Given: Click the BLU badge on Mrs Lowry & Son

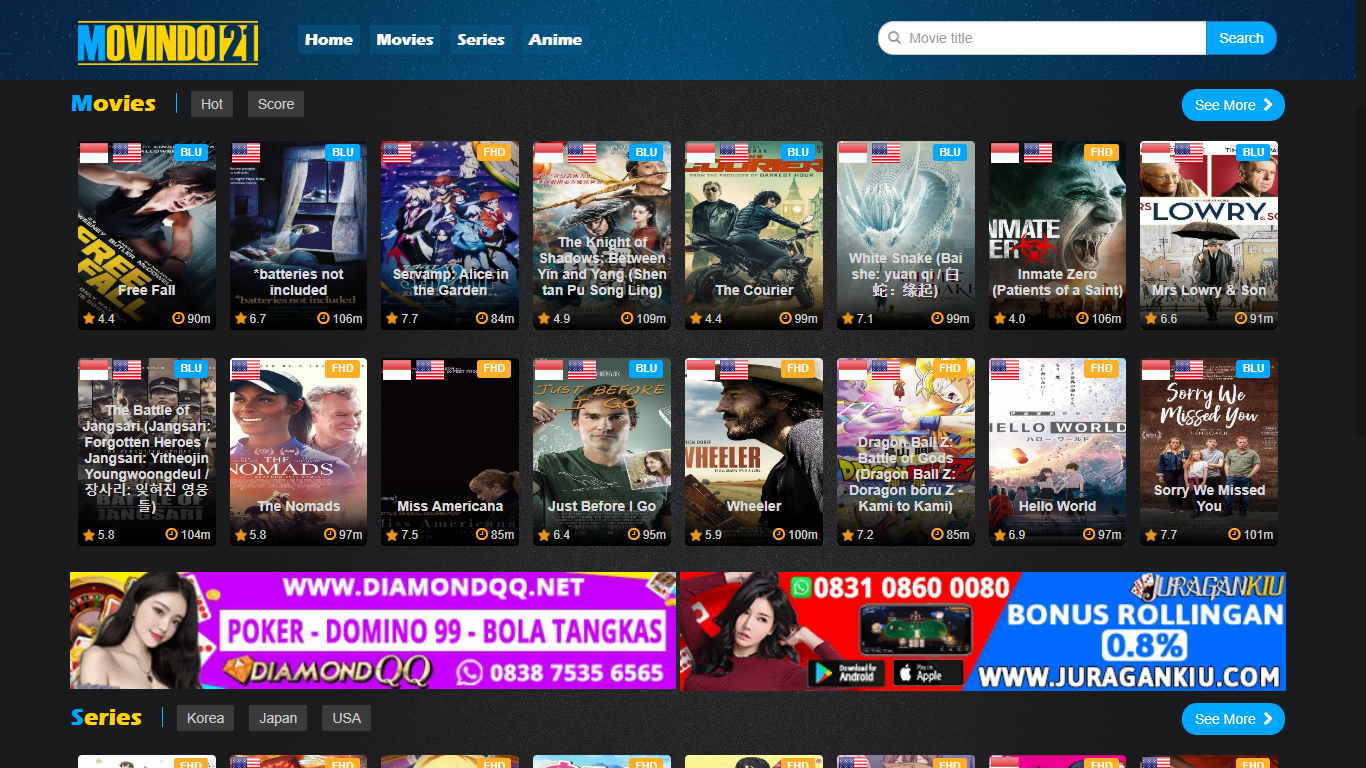Looking at the screenshot, I should click(x=1253, y=152).
